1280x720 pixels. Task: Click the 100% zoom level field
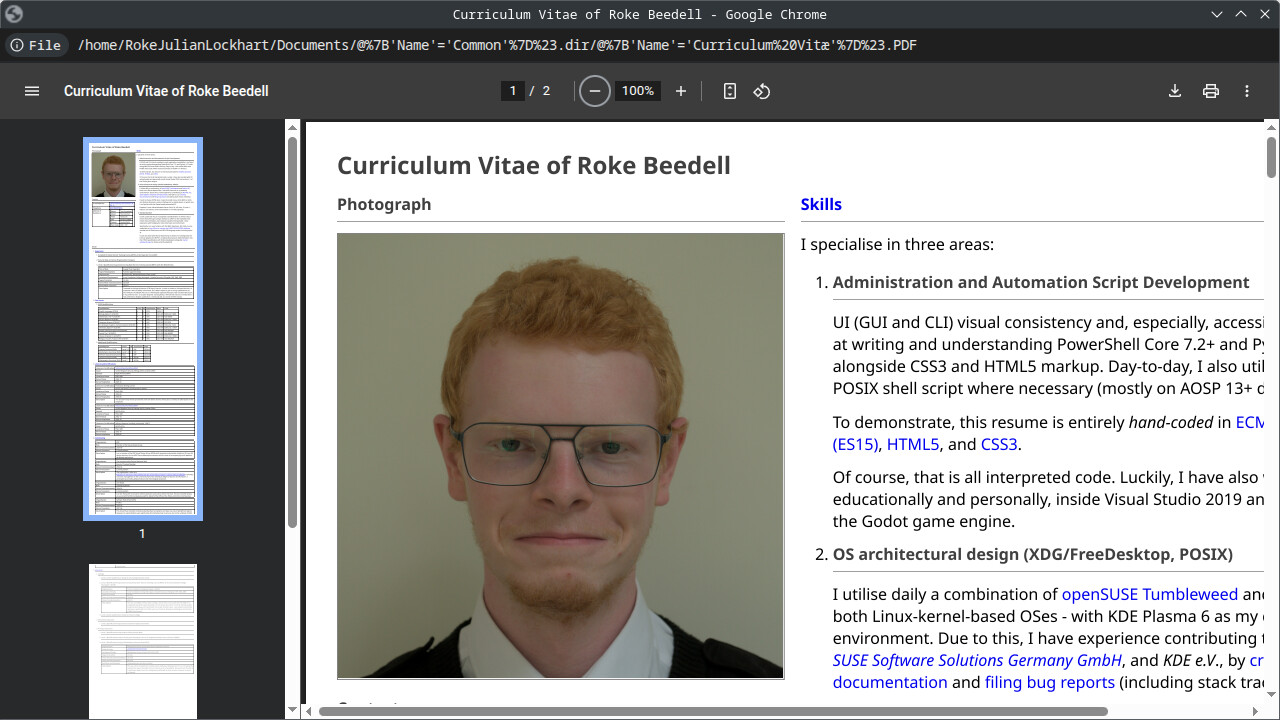click(x=638, y=91)
